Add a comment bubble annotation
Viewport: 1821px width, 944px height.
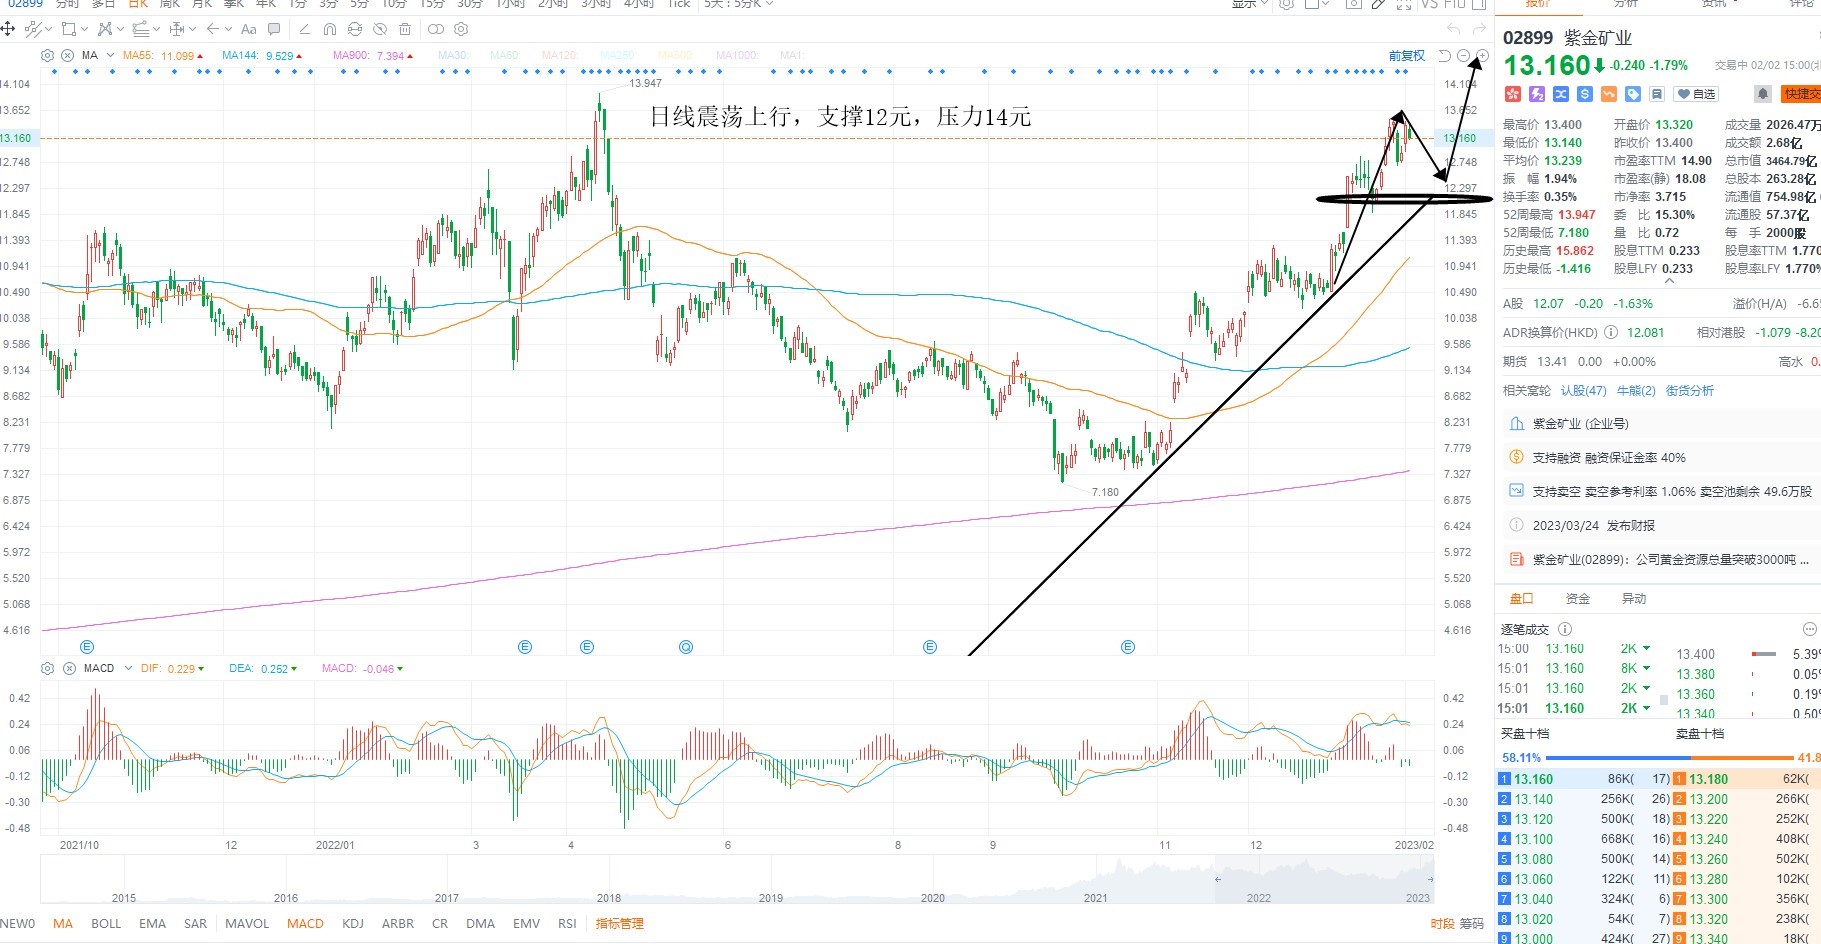pos(274,29)
